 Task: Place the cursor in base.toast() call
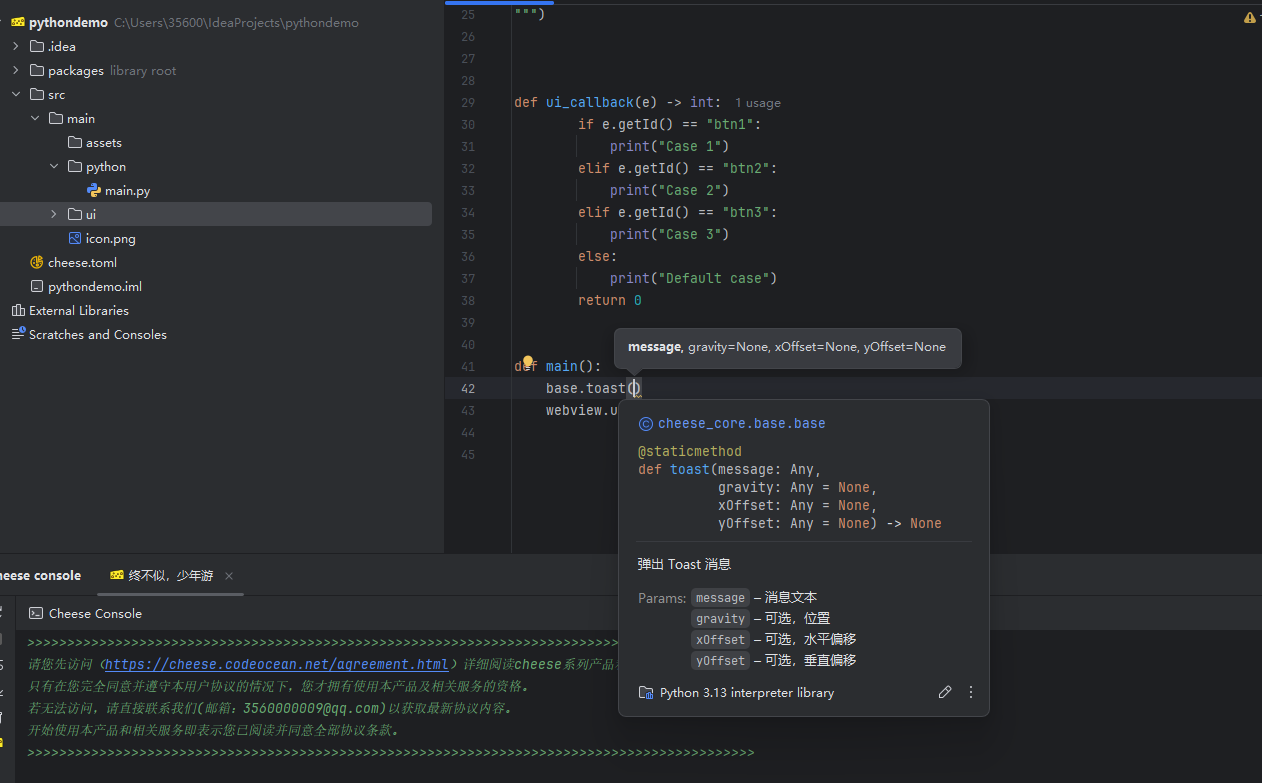(x=634, y=388)
